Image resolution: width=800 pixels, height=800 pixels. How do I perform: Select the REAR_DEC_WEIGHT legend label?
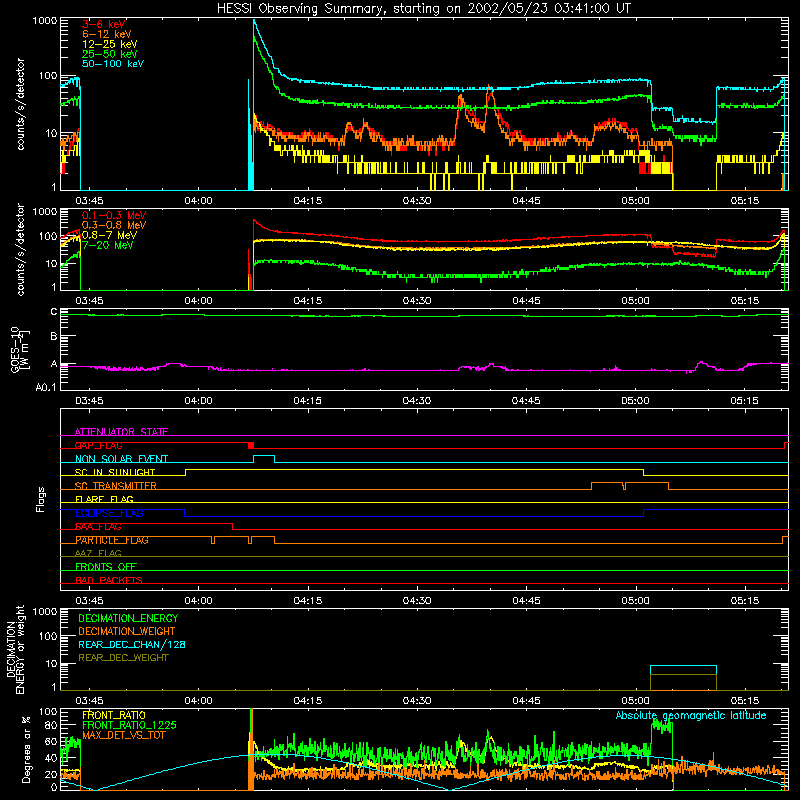123,658
